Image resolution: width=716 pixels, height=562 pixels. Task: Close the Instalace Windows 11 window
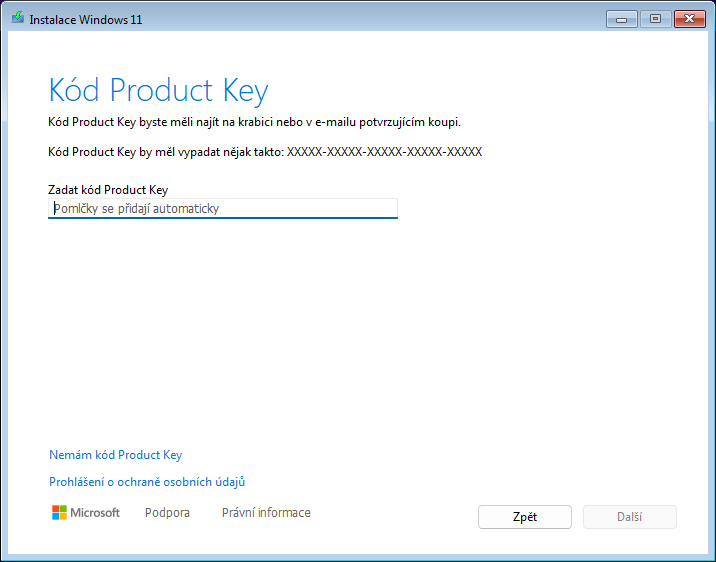(690, 19)
